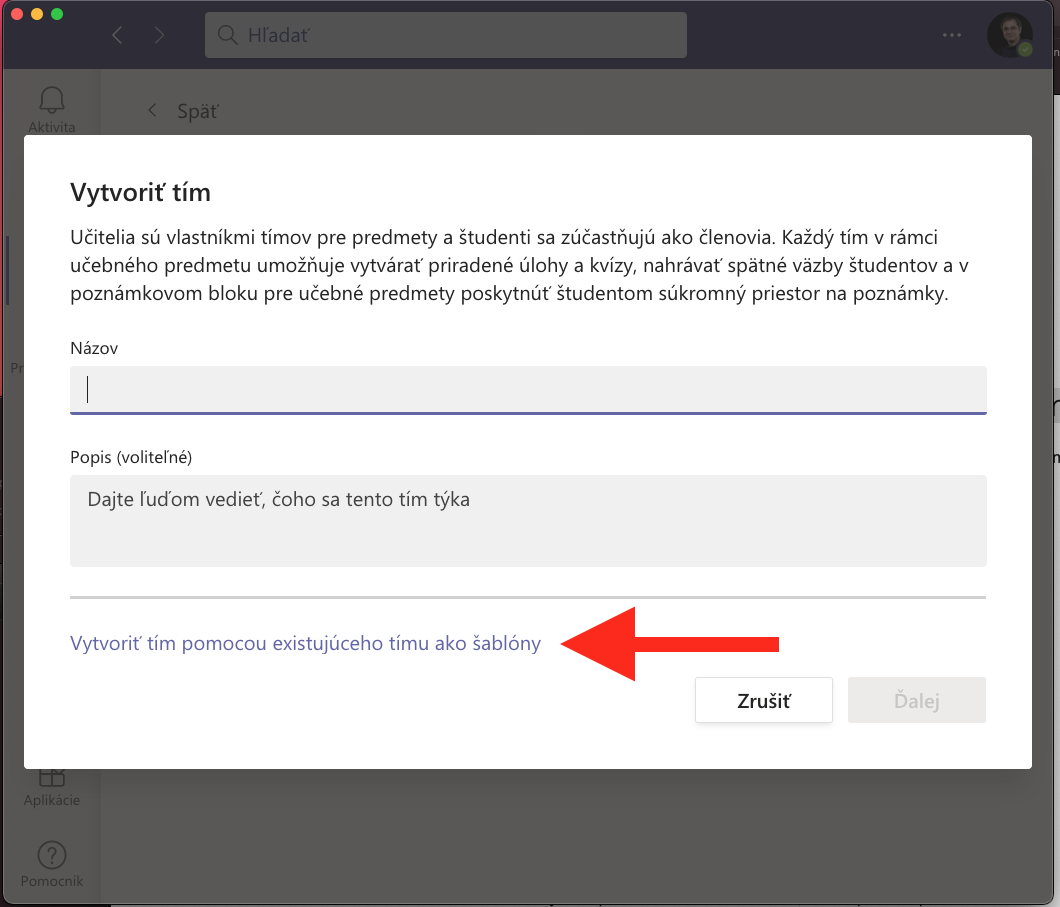
Task: Open the create team from existing template link
Action: [x=305, y=643]
